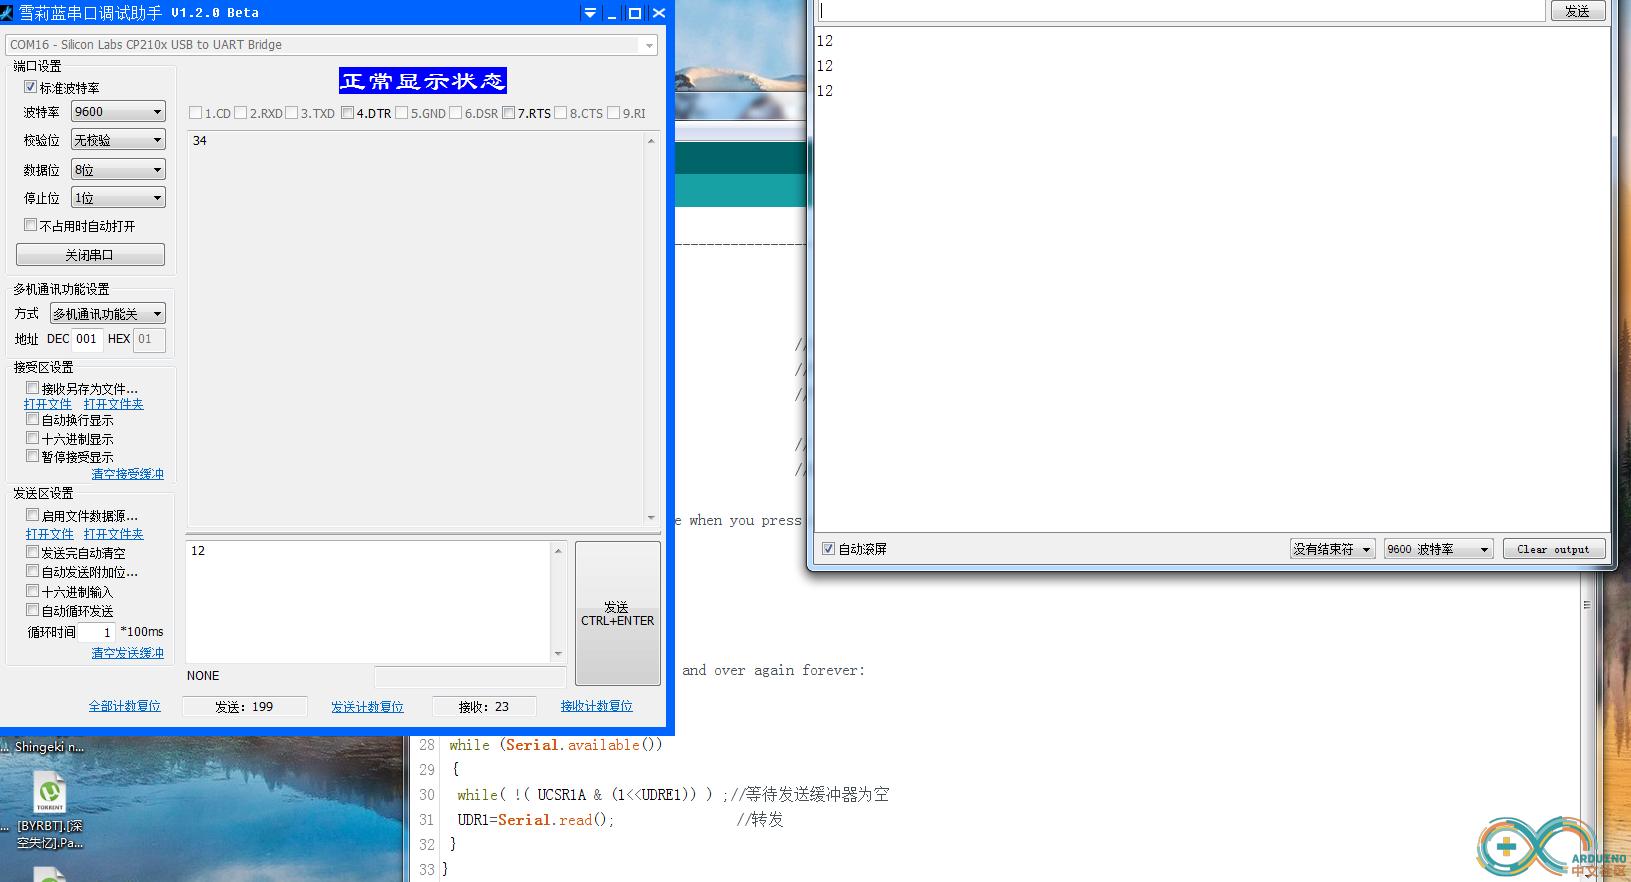Click the NONE status text

click(x=203, y=676)
